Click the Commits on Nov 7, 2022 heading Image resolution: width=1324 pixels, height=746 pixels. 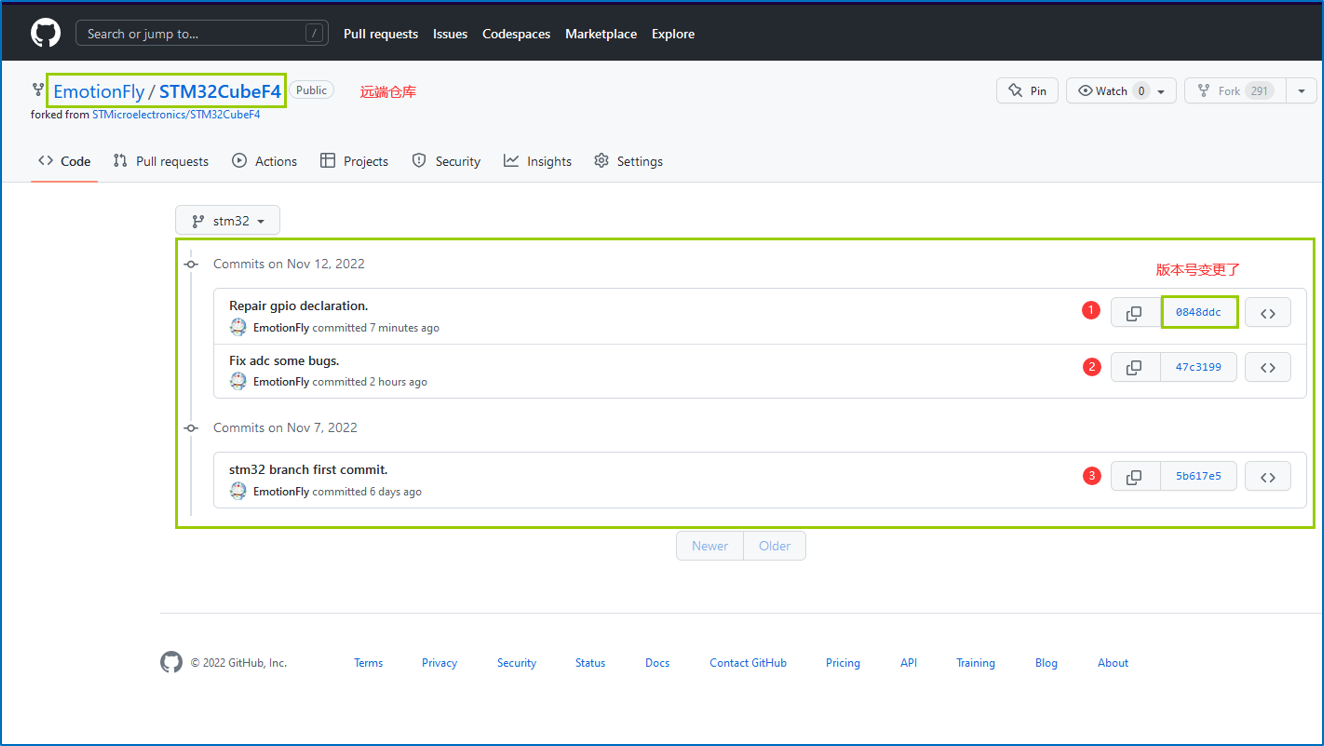tap(285, 428)
